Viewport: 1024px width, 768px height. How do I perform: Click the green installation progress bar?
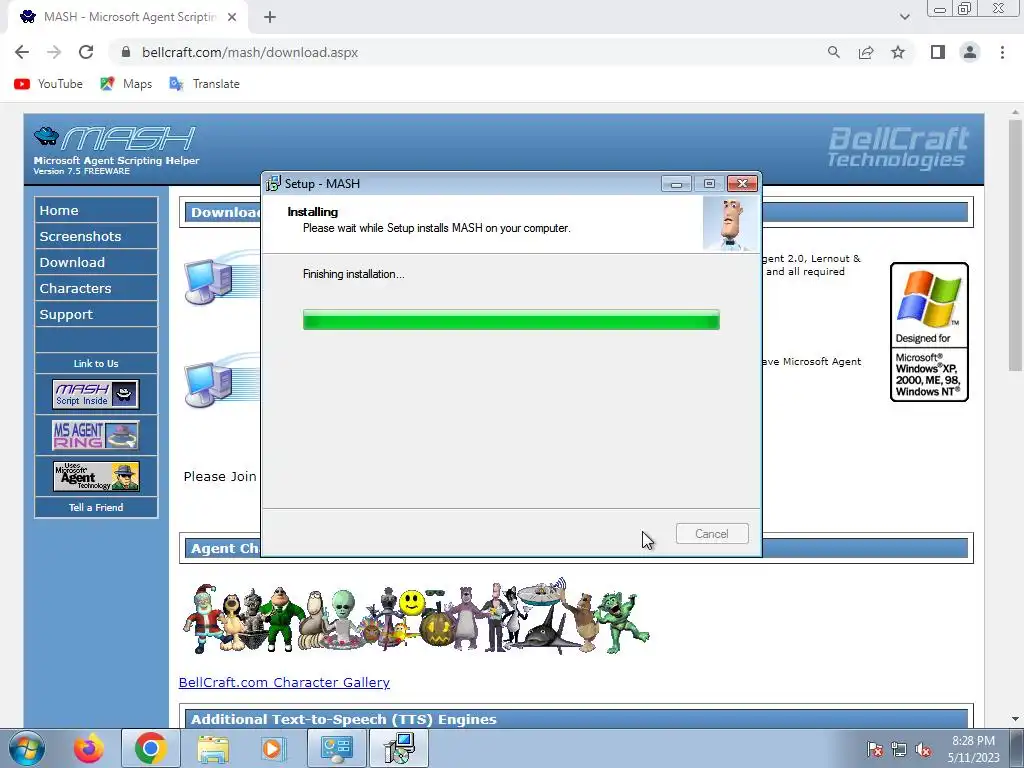[511, 320]
